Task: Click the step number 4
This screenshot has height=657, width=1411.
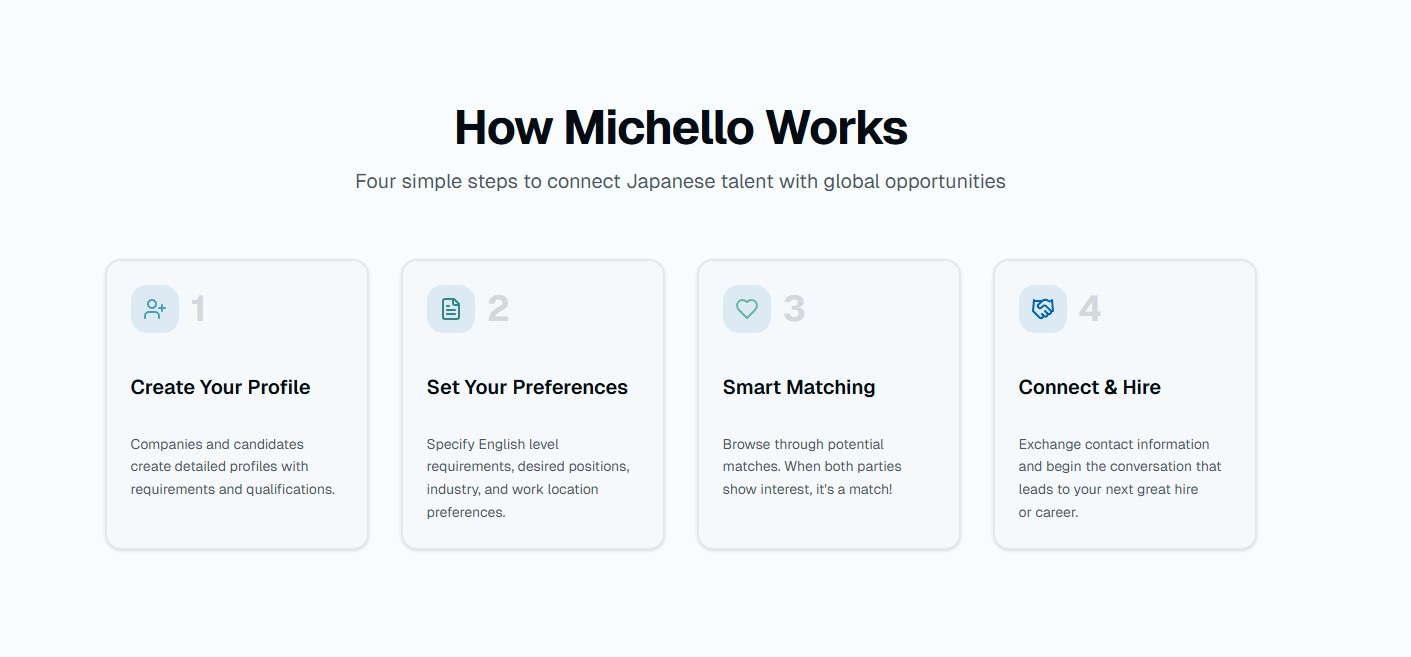Action: 1090,309
